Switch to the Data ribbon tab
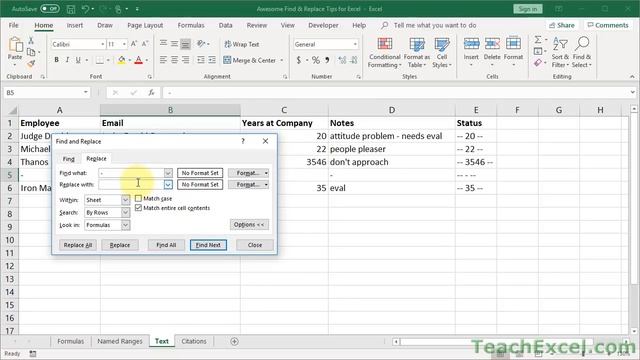 [225, 25]
